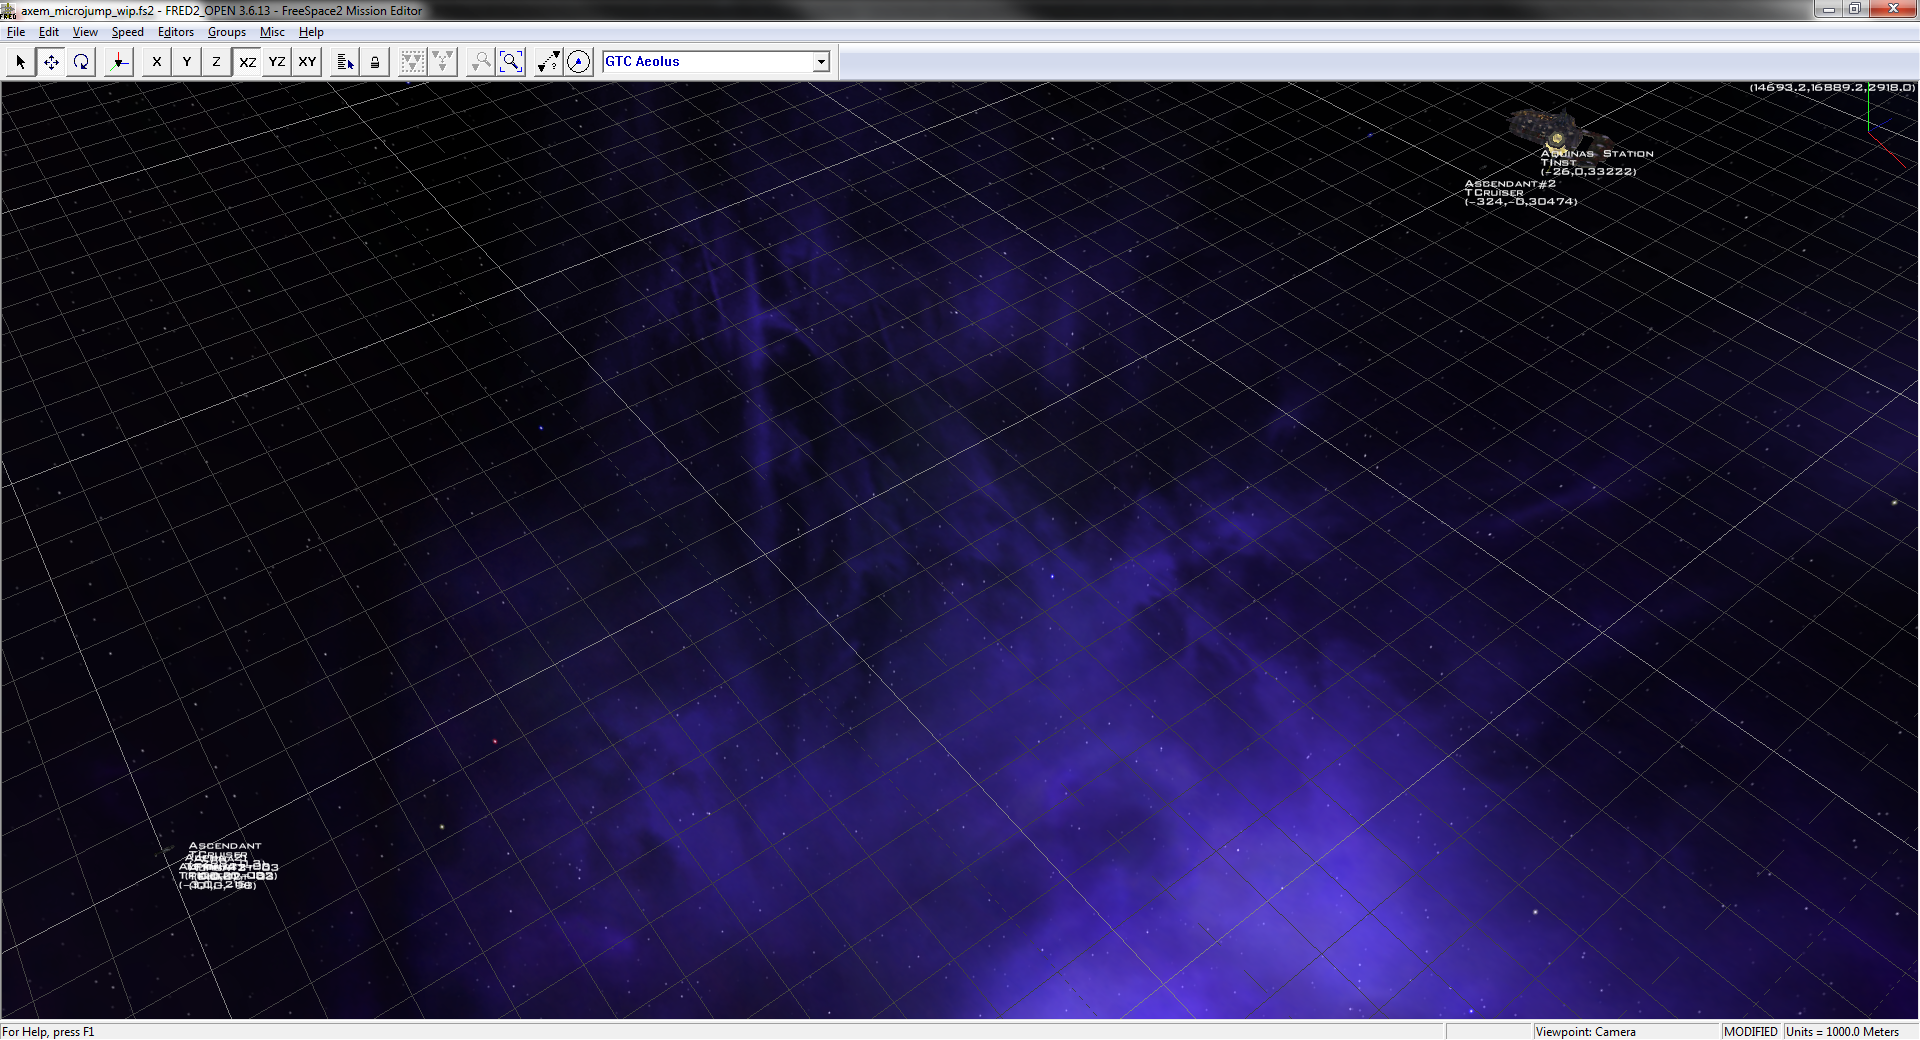Screen dimensions: 1920x1040
Task: Open the Edit menu
Action: [x=49, y=32]
